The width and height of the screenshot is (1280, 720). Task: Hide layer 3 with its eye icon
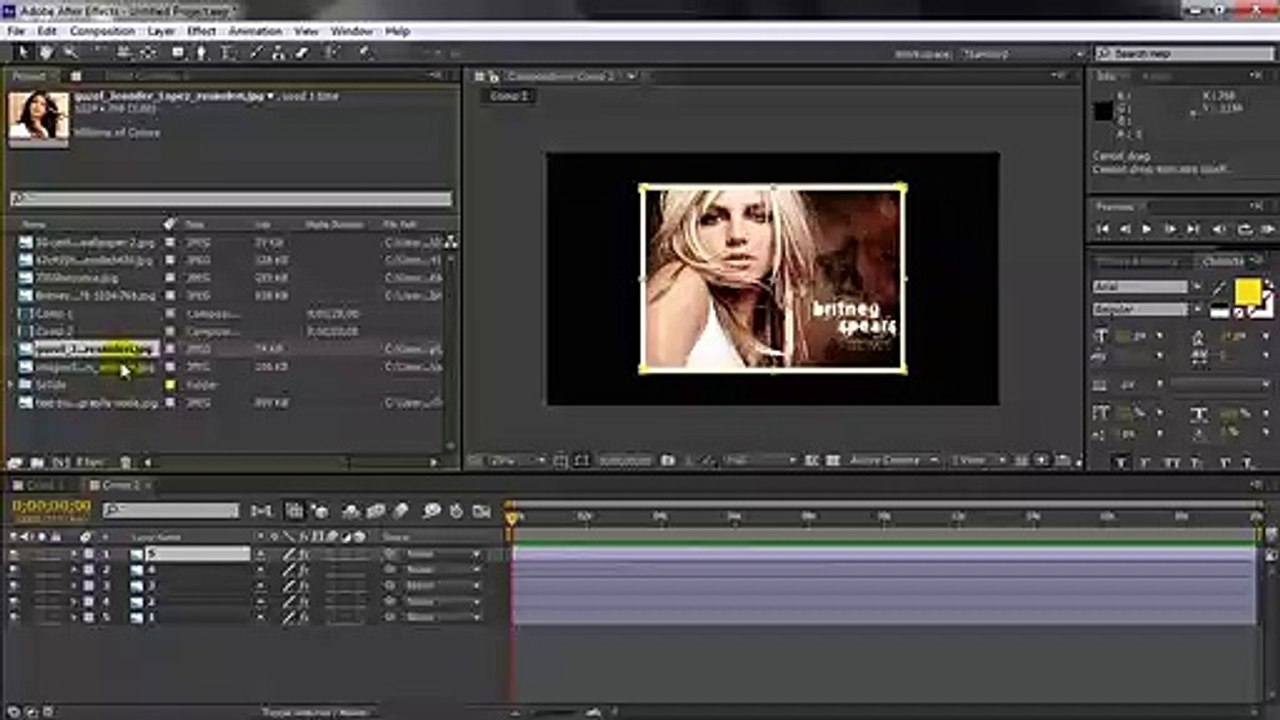coord(14,586)
